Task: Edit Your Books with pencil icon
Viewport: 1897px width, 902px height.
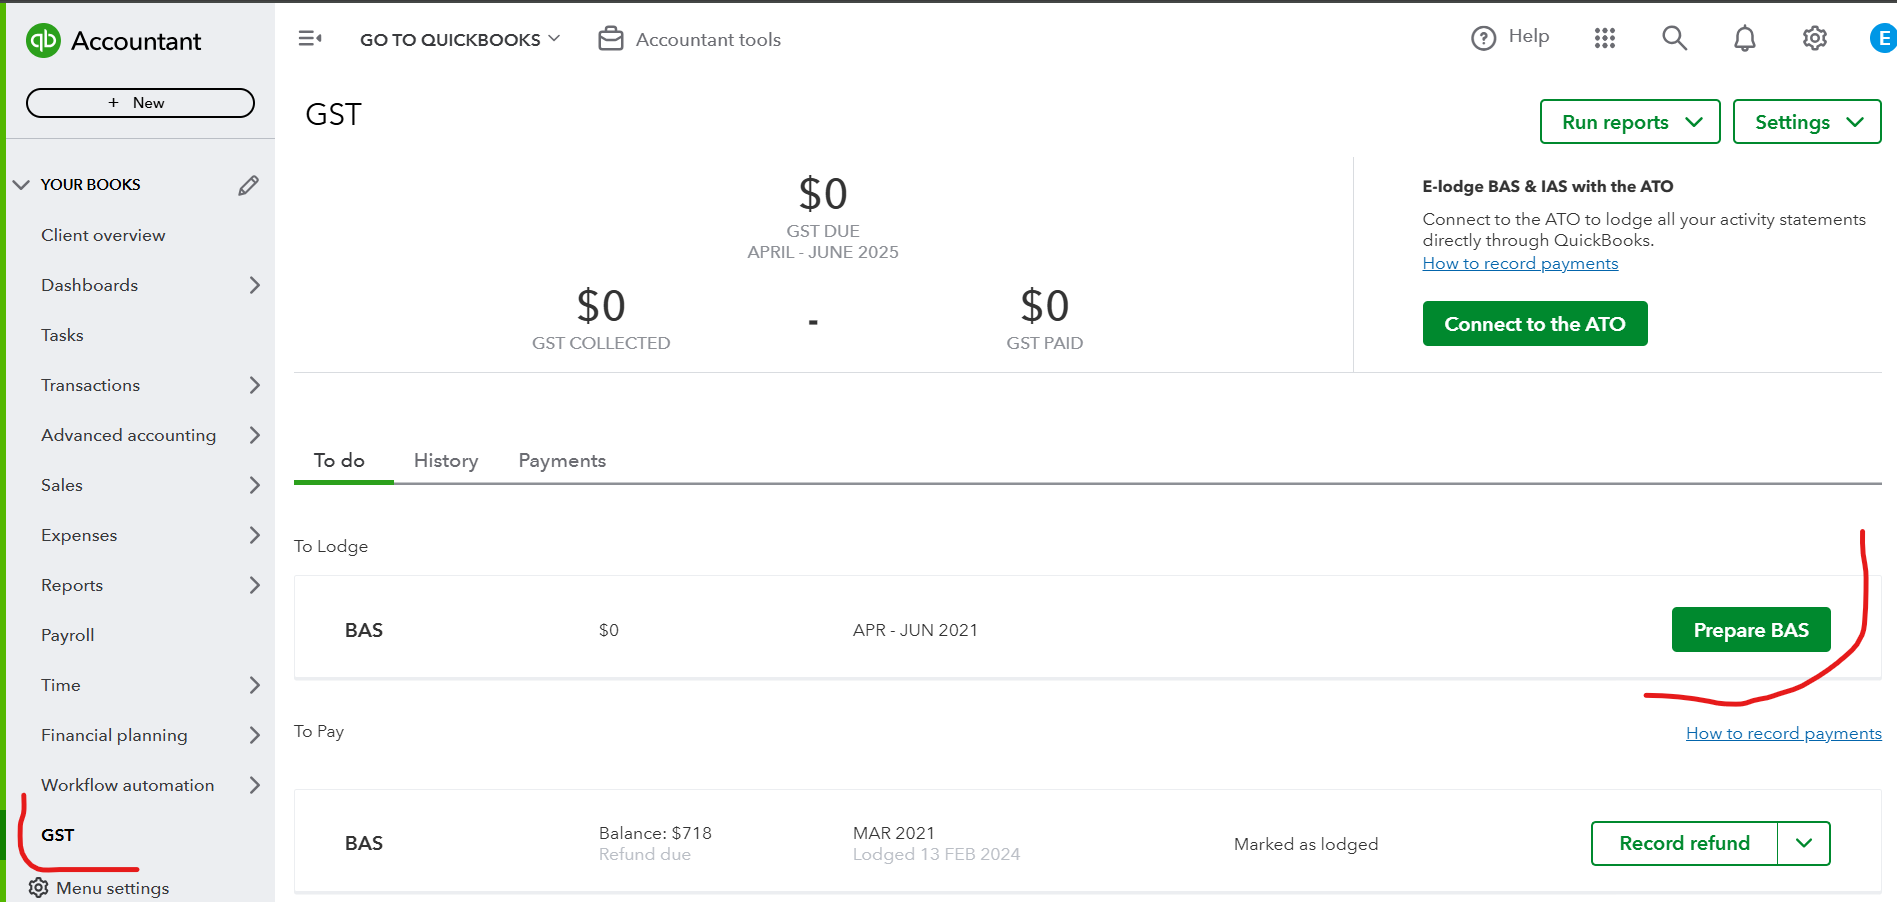Action: click(x=249, y=185)
